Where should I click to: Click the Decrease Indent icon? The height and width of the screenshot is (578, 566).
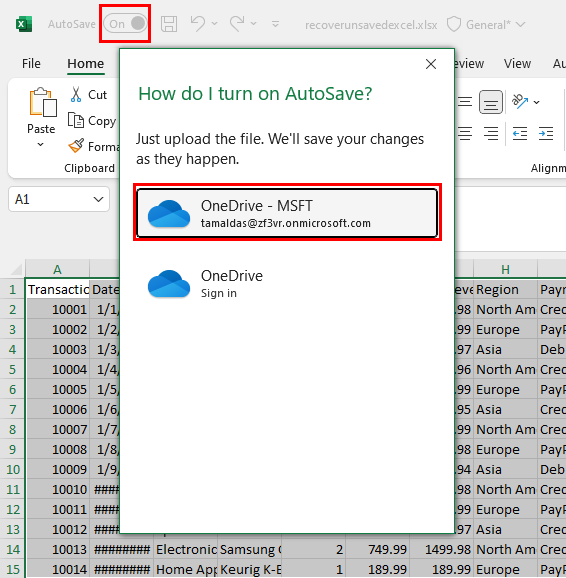point(520,133)
